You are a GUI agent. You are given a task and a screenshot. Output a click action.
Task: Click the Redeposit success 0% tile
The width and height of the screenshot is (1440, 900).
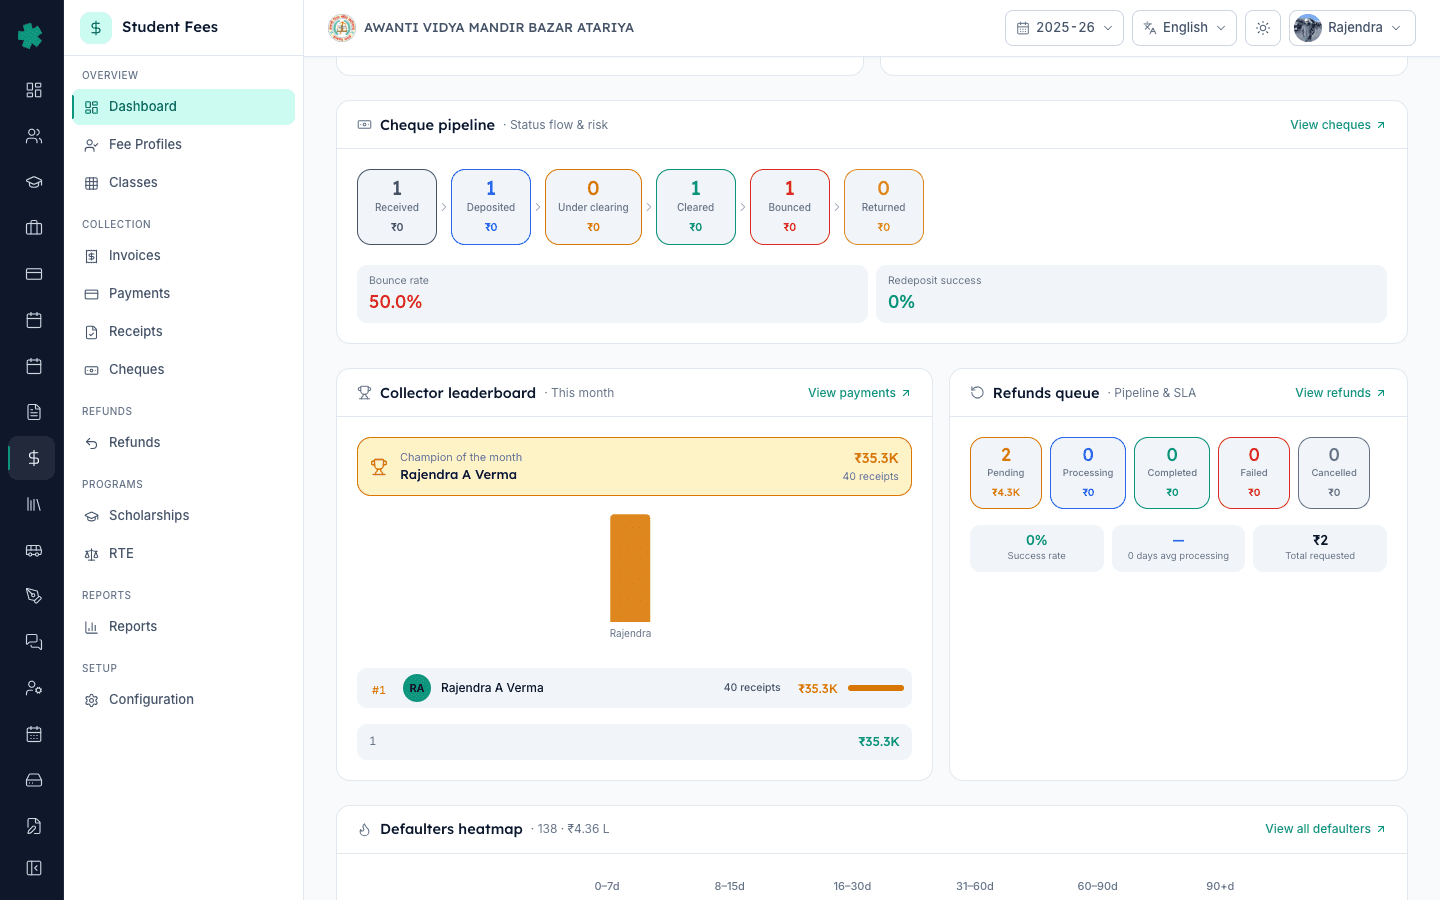[1131, 294]
